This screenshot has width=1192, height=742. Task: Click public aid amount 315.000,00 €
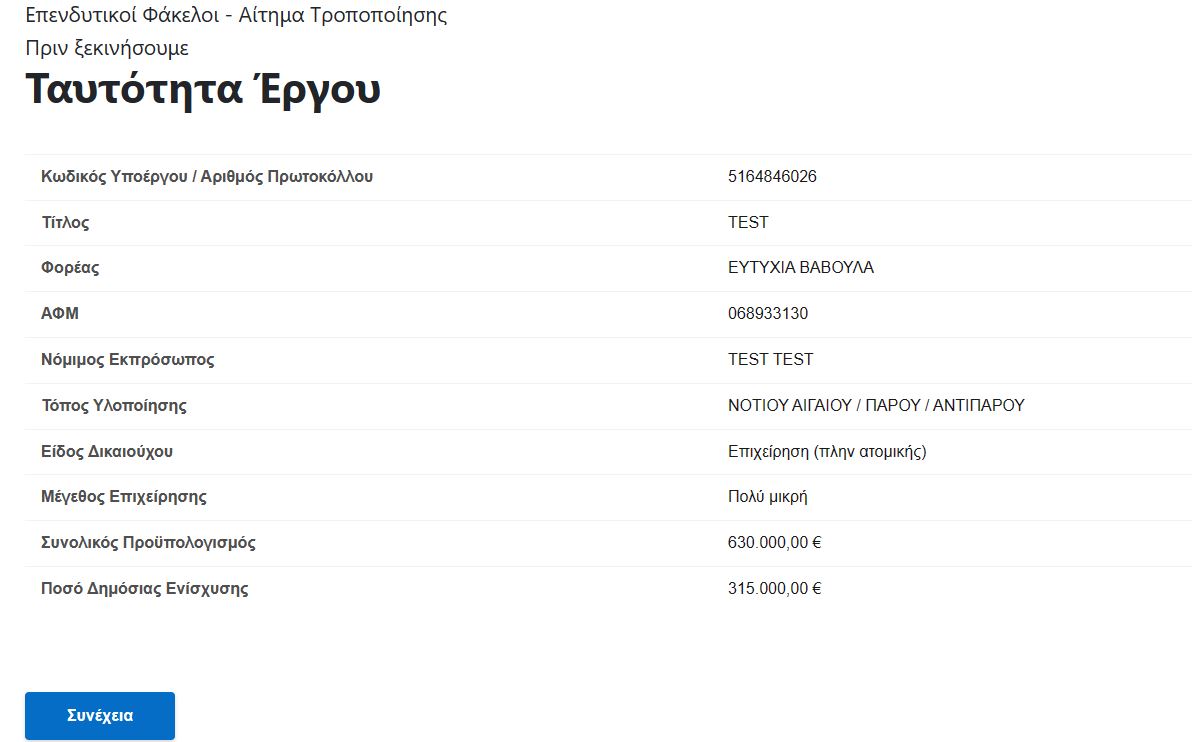click(774, 588)
